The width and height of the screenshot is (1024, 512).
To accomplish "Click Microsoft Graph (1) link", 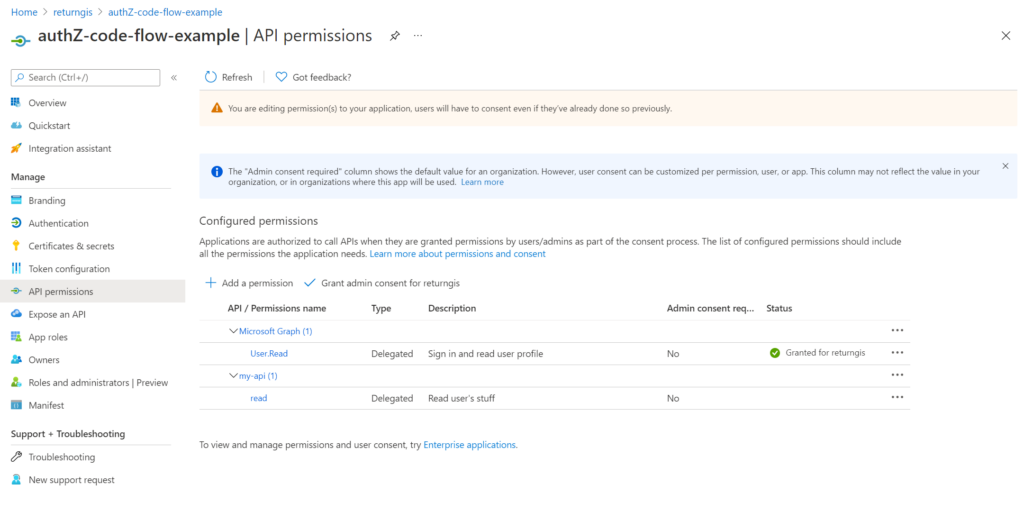I will coord(276,331).
